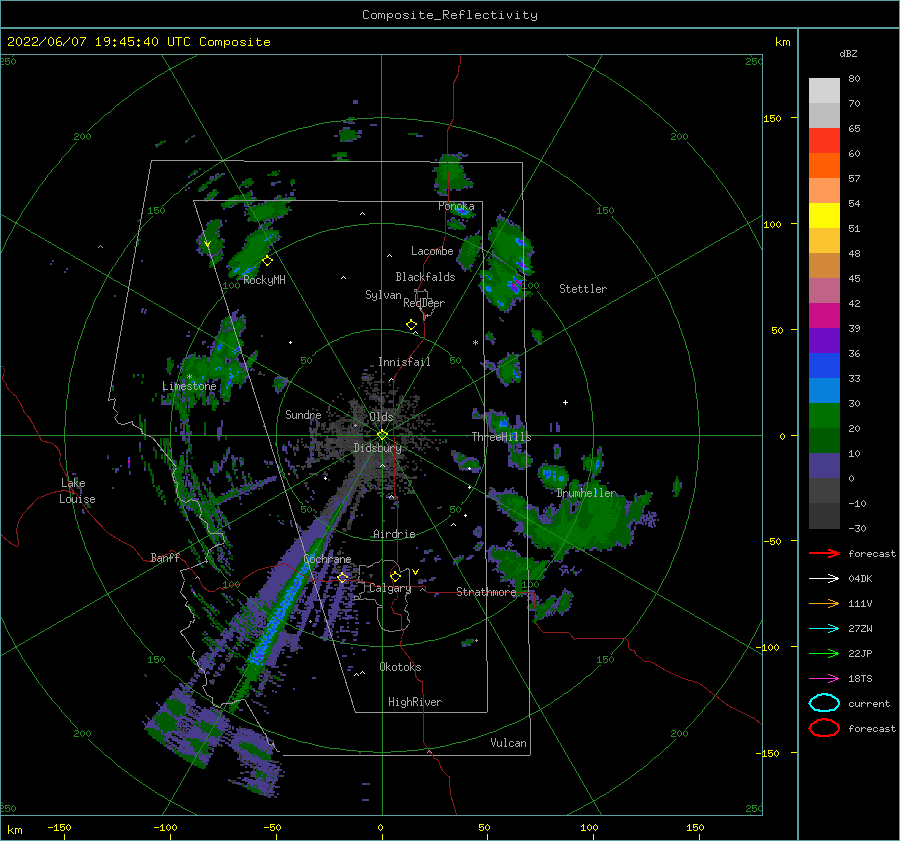Viewport: 900px width, 841px height.
Task: Click the yellow diamond marker near RockyMH
Action: [267, 261]
